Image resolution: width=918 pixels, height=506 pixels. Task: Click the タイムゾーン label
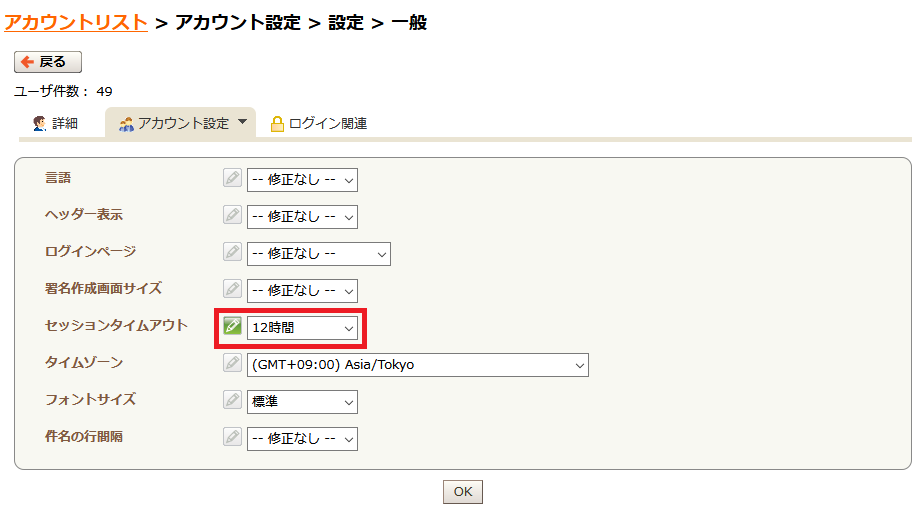coord(84,362)
